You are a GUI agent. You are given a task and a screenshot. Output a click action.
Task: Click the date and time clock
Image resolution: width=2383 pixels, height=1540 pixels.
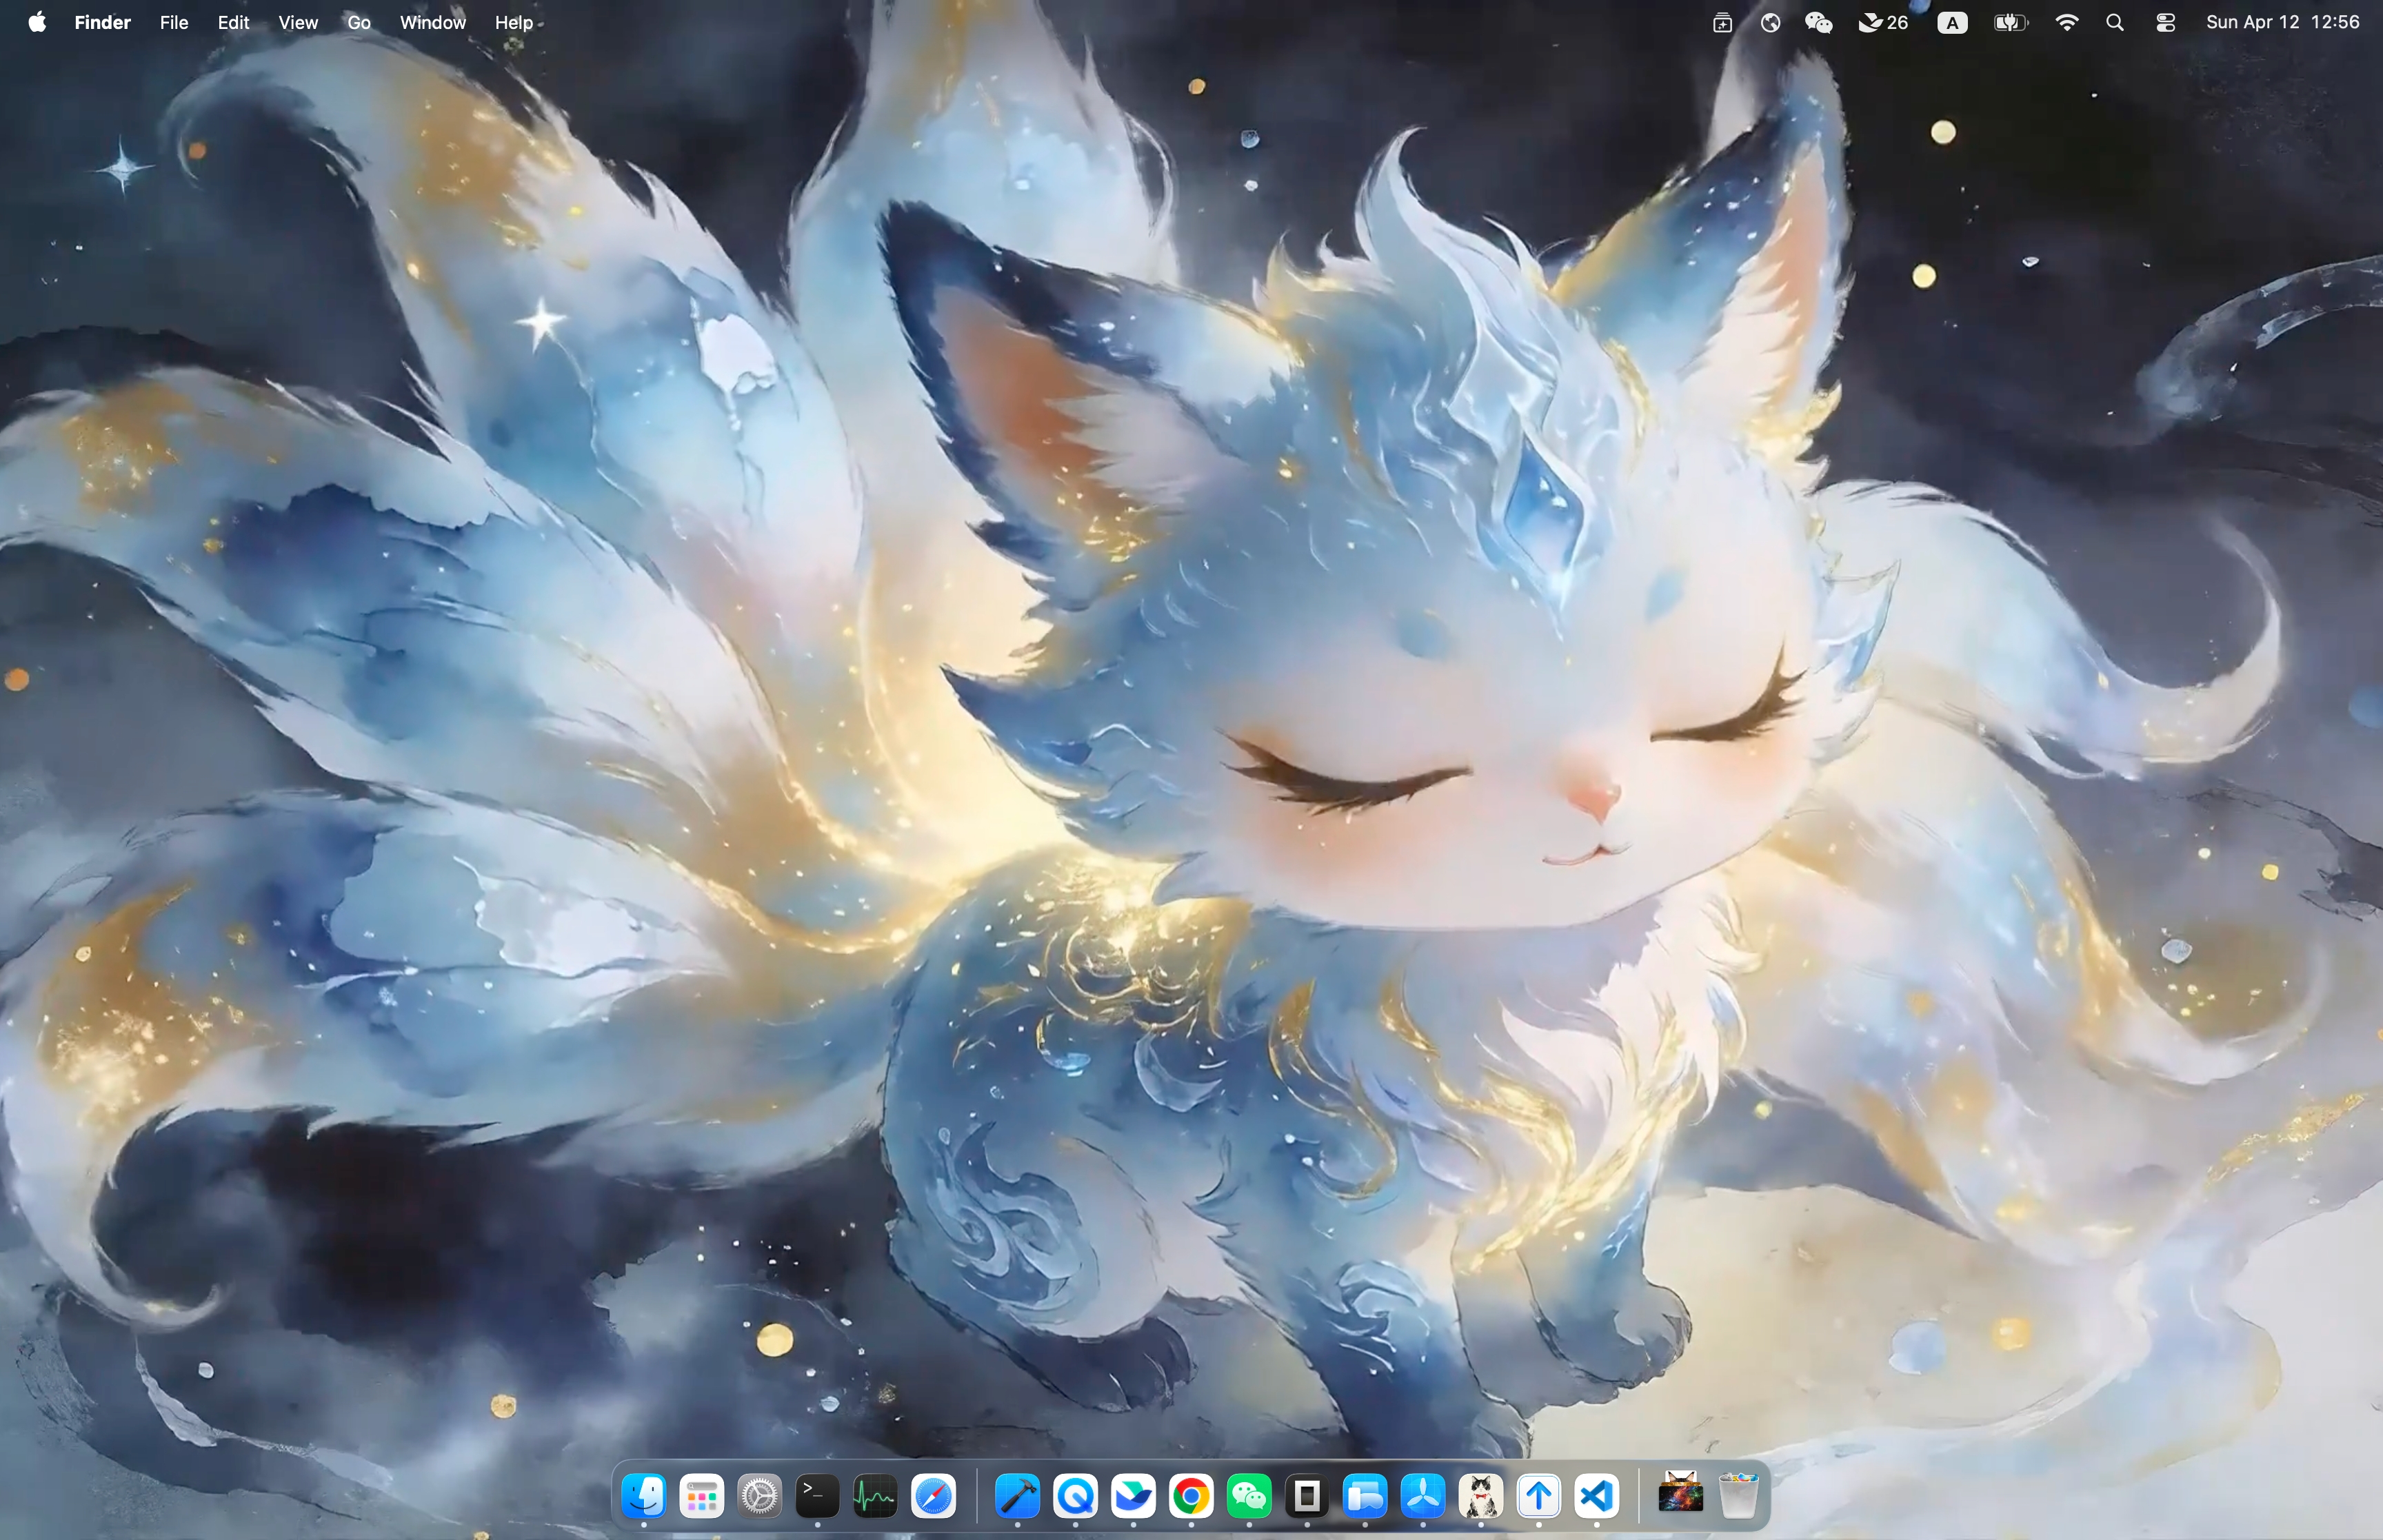click(2282, 22)
